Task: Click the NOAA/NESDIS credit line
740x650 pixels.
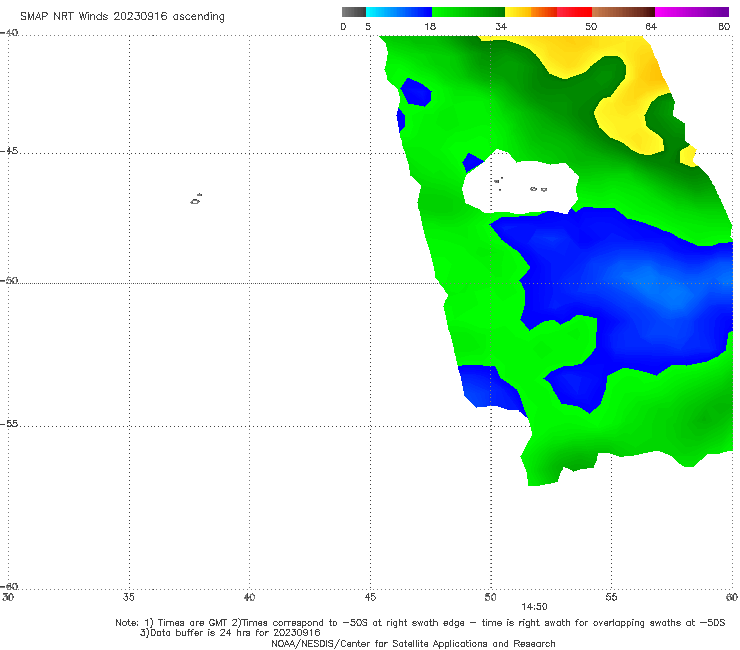Action: (x=413, y=643)
